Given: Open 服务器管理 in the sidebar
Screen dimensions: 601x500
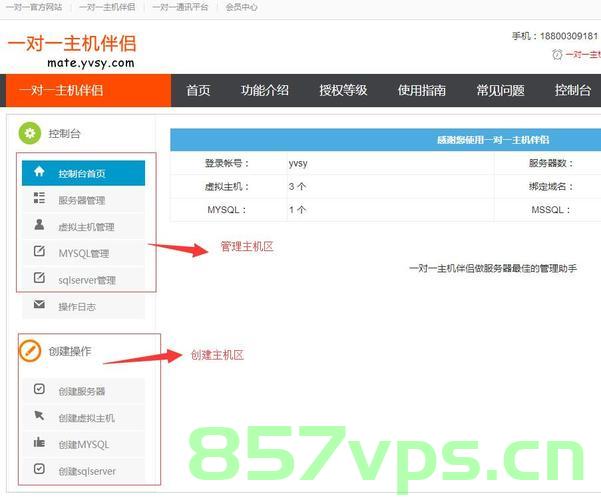Looking at the screenshot, I should coord(83,200).
